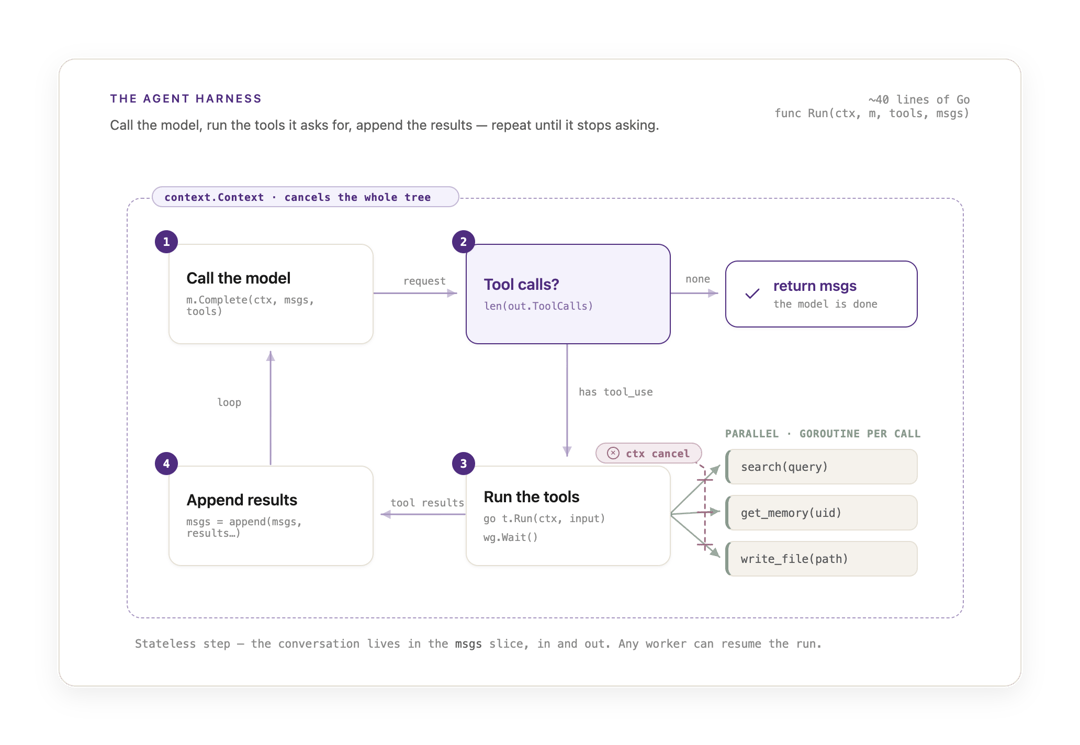Click the 'none' arrow label

pos(698,279)
